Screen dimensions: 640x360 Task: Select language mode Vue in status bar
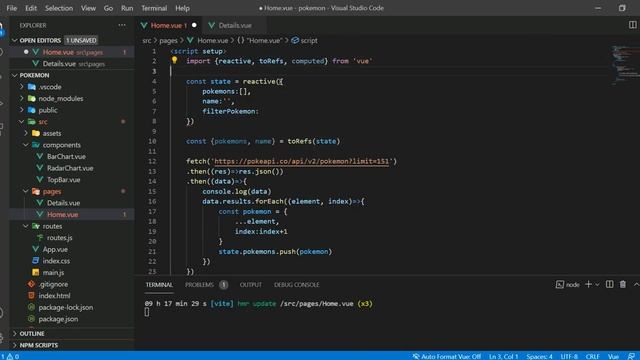tap(613, 356)
